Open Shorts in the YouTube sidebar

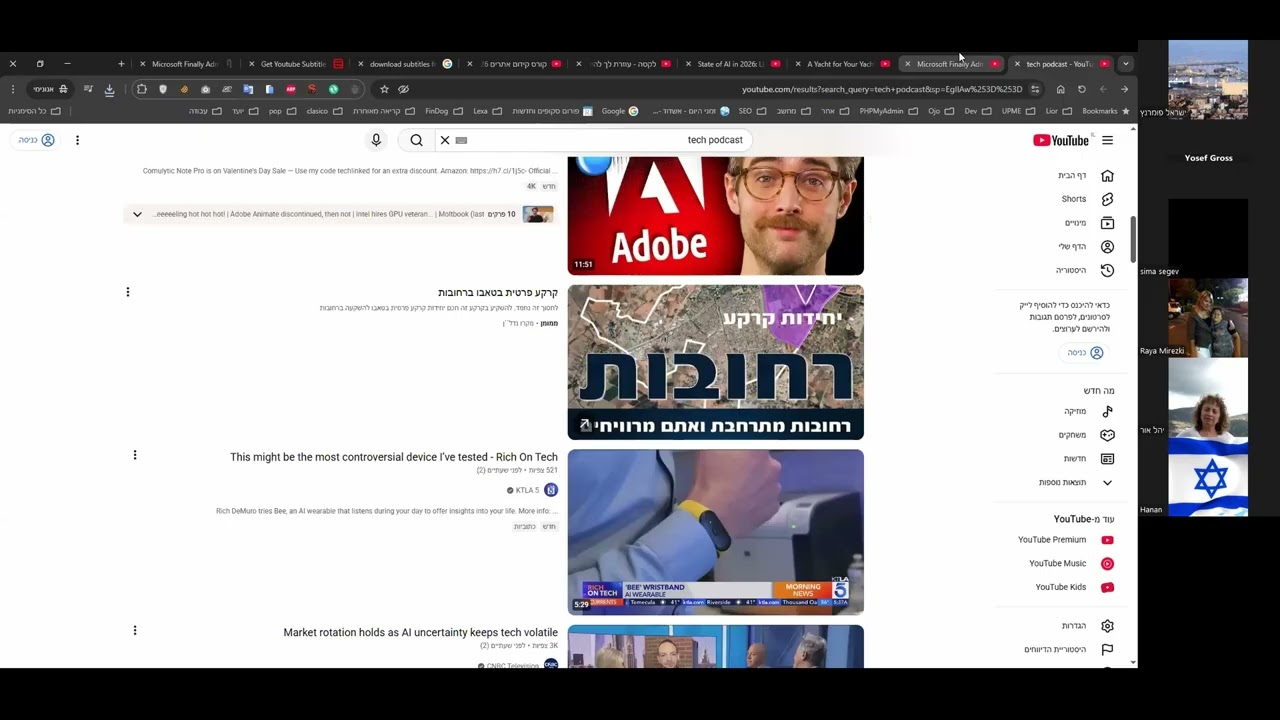pos(1086,199)
